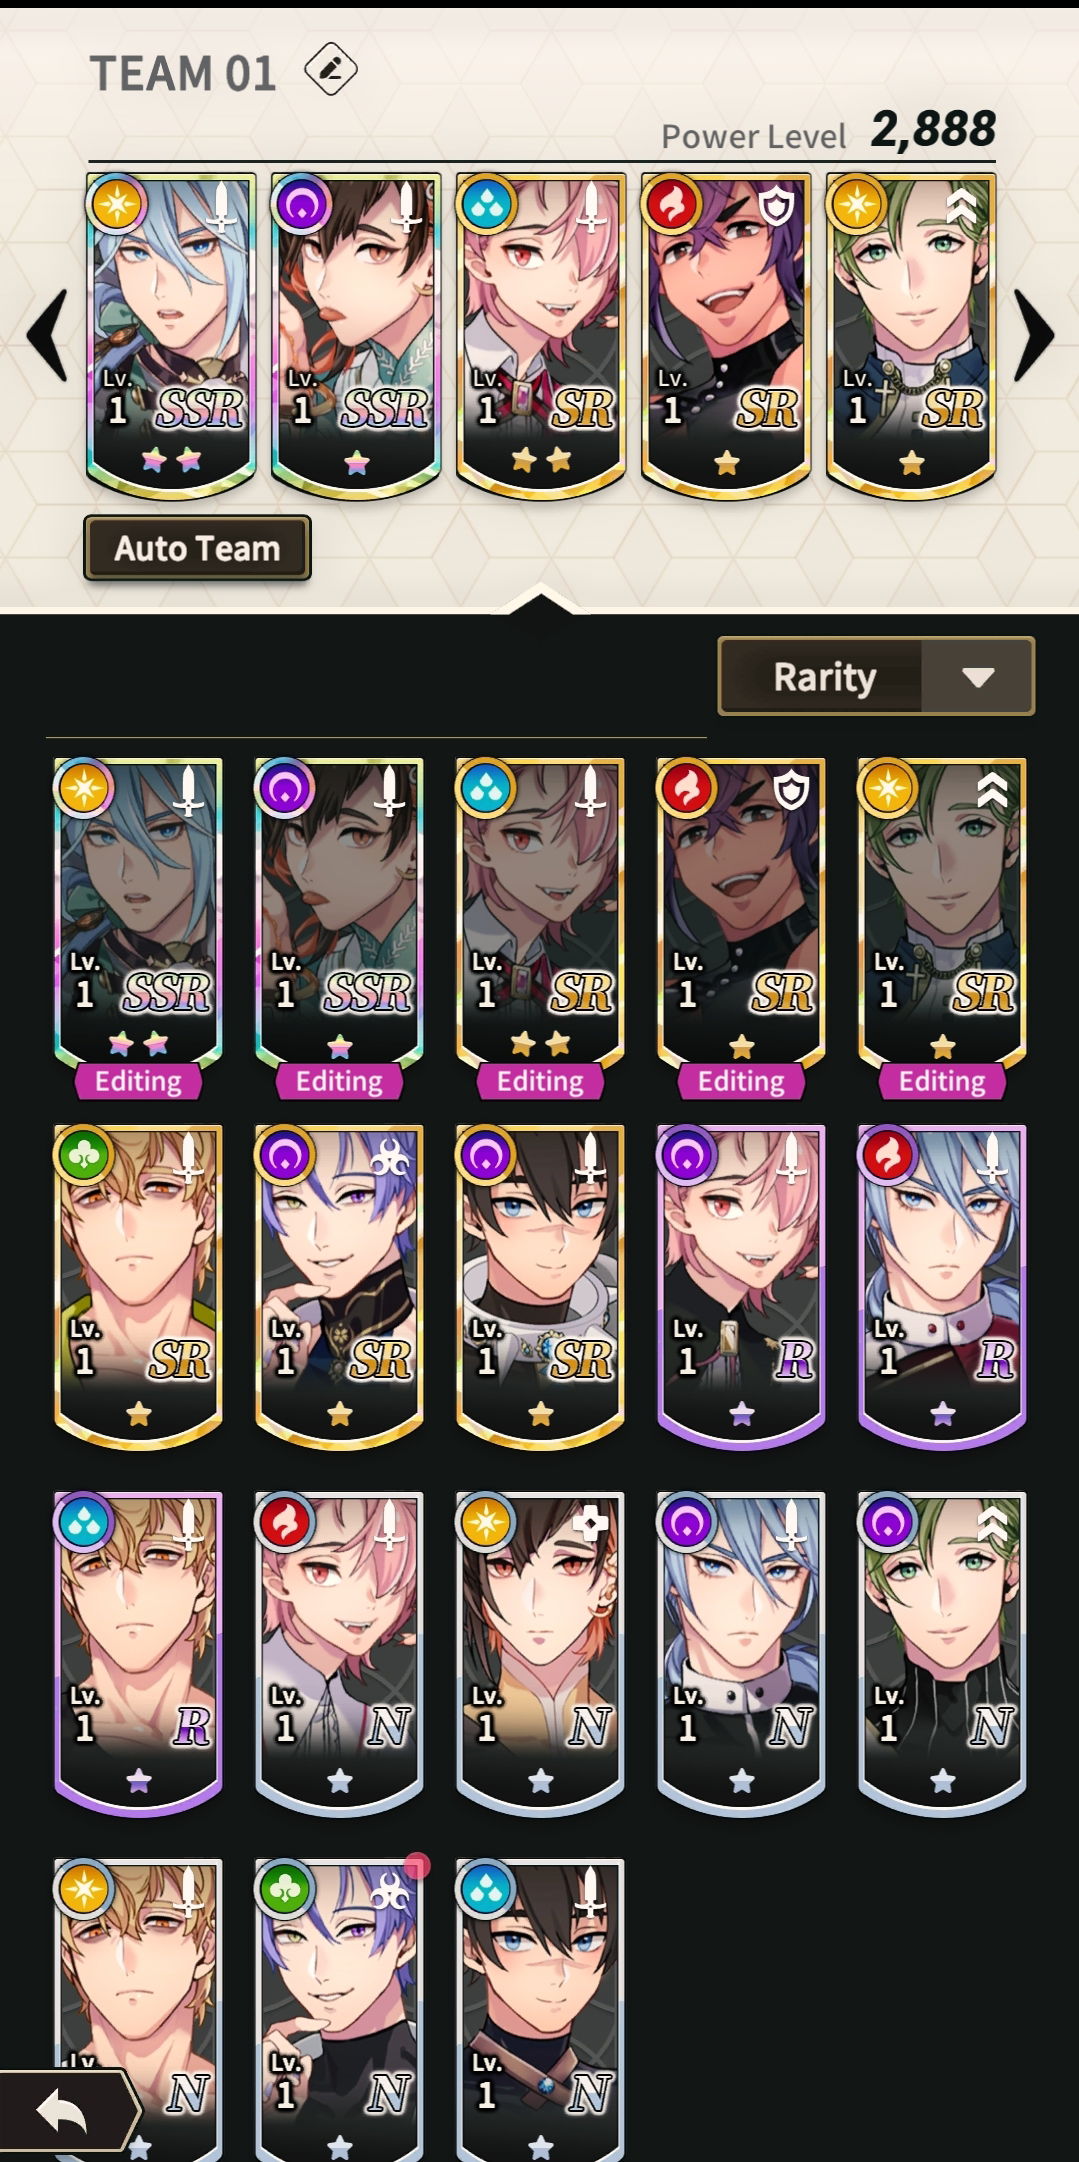This screenshot has width=1079, height=2162.
Task: Click the green clover element icon on blond SR card
Action: coord(84,1155)
